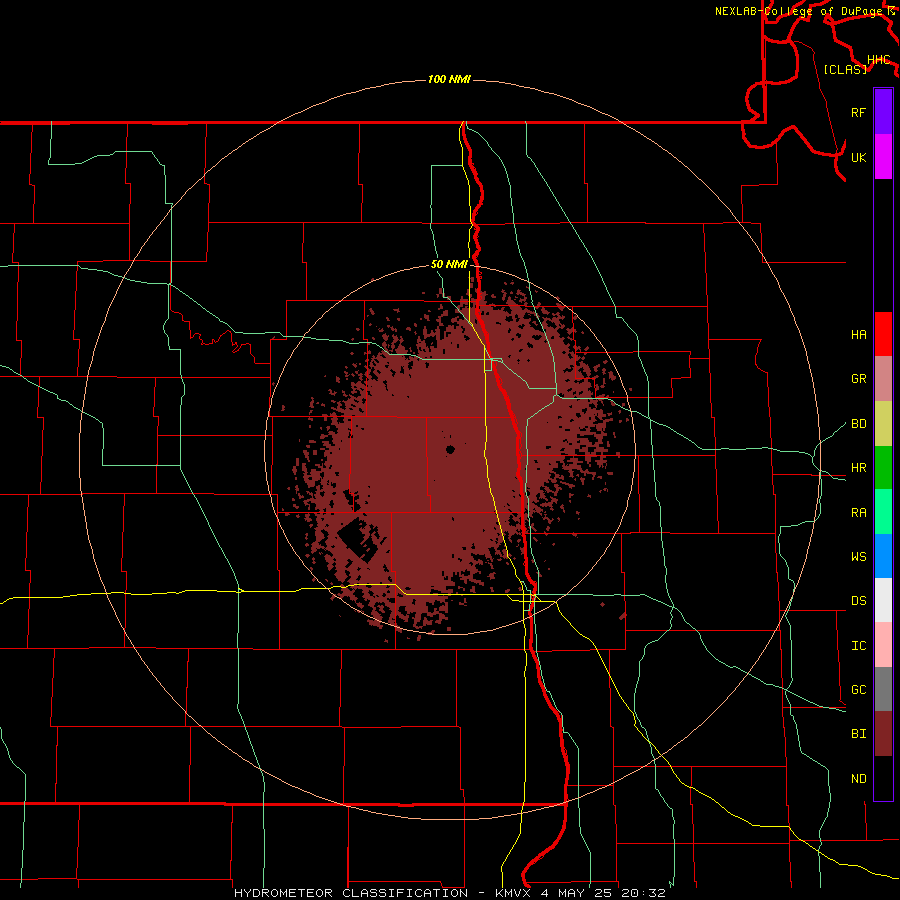Click the [CLAS] label
900x900 pixels.
click(845, 69)
